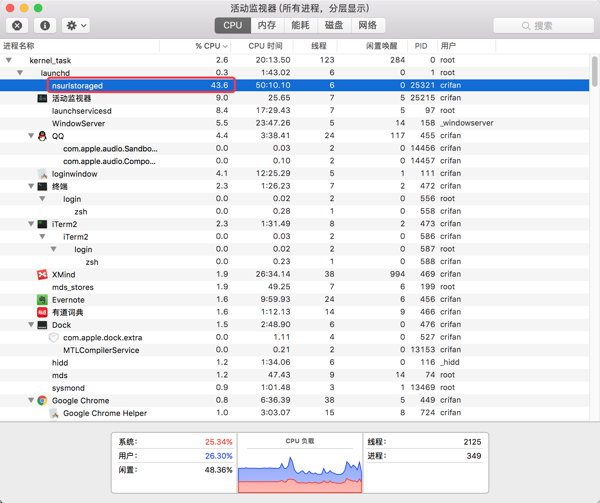Click the quit process X toolbar button
Viewport: 600px width, 503px height.
[17, 26]
